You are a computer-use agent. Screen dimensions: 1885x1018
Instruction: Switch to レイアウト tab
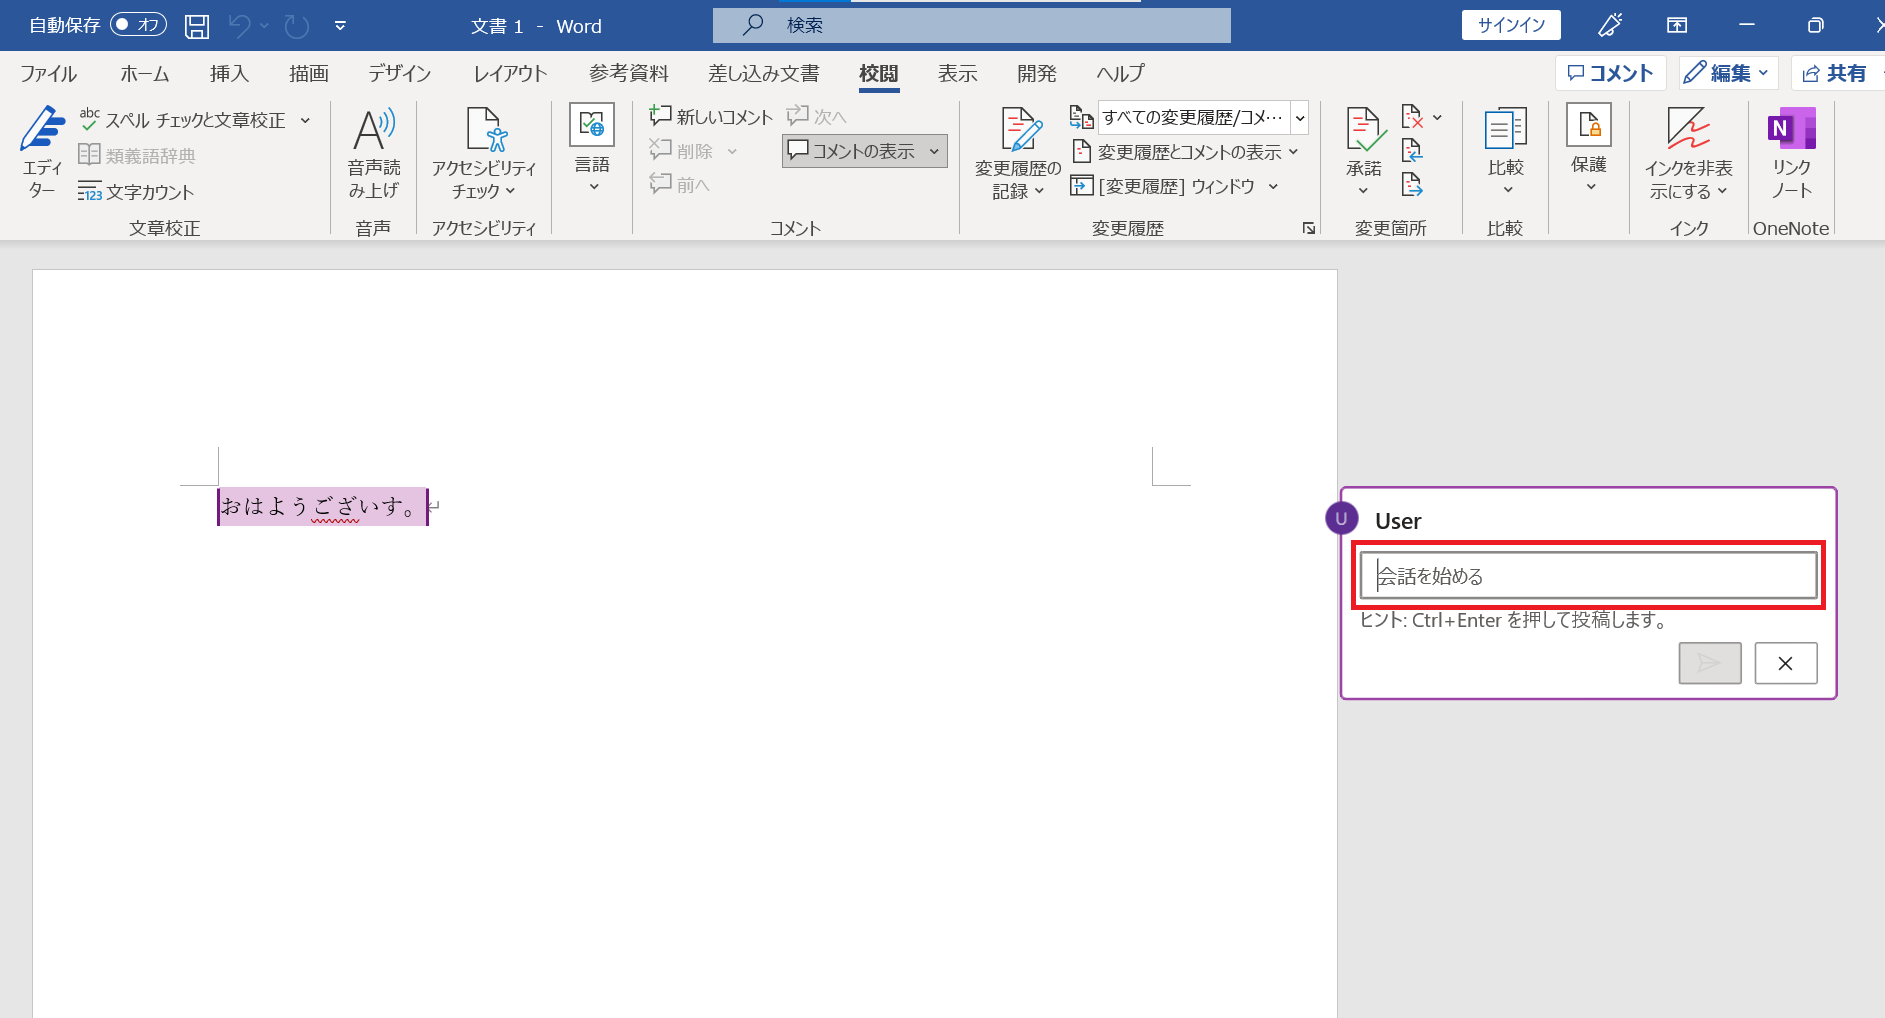[510, 74]
